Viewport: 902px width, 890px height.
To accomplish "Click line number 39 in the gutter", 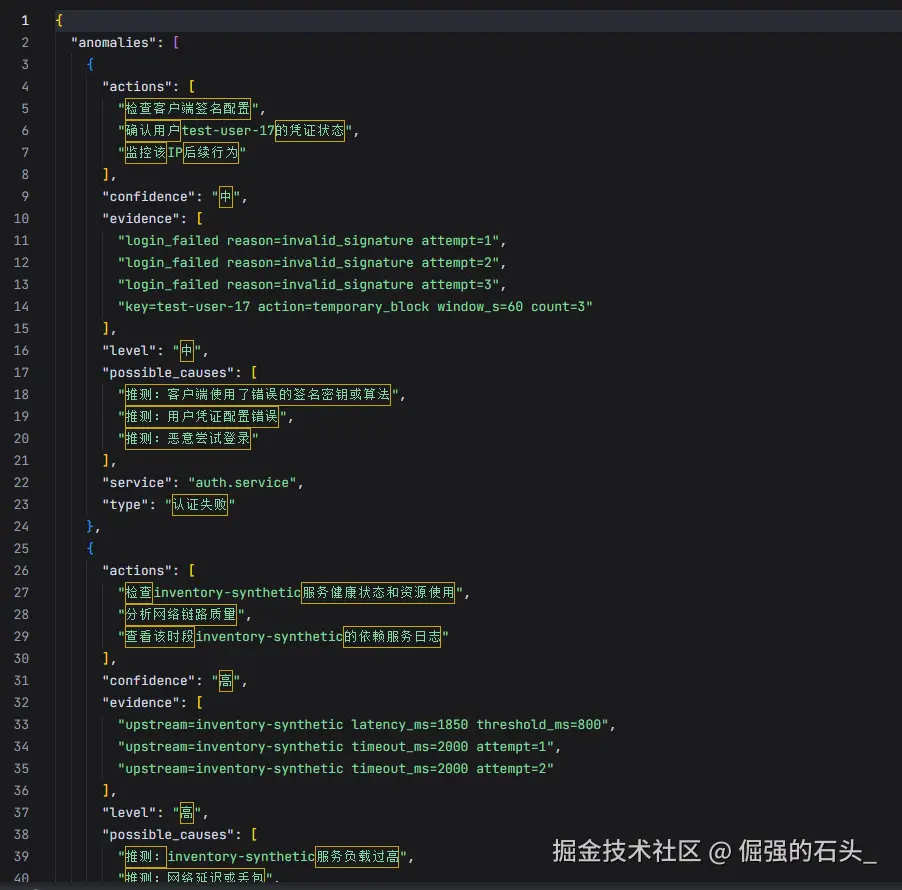I will coord(21,857).
